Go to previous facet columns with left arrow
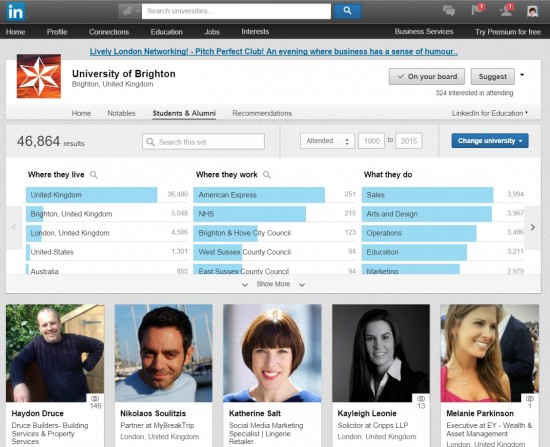550x447 pixels. [x=14, y=227]
